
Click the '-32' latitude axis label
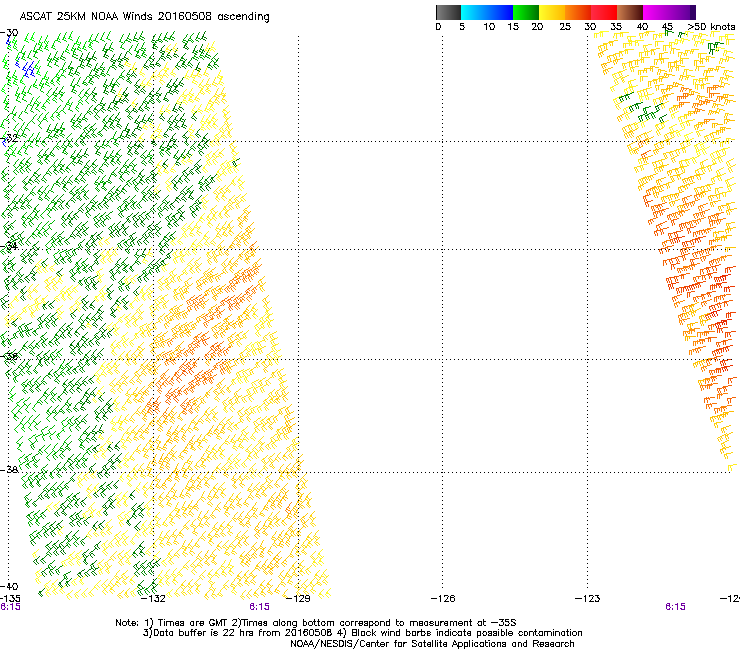[9, 138]
